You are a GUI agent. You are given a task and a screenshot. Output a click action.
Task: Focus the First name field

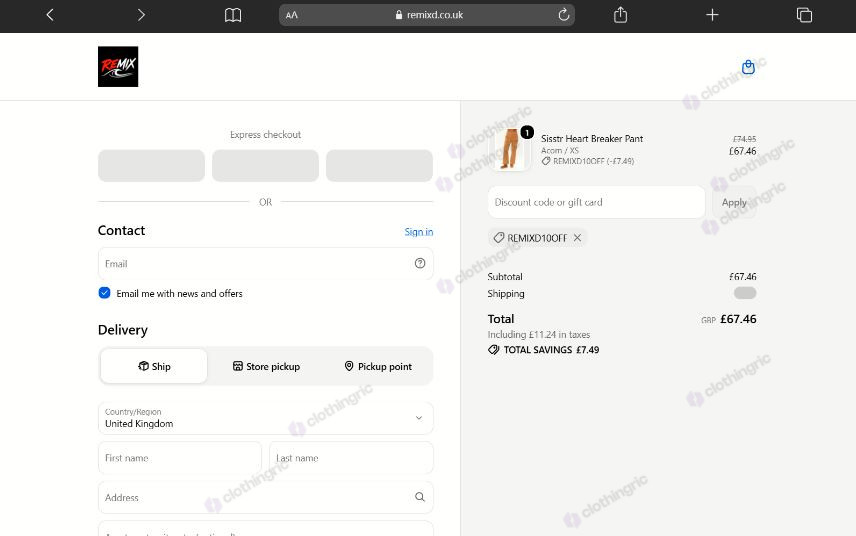coord(180,458)
